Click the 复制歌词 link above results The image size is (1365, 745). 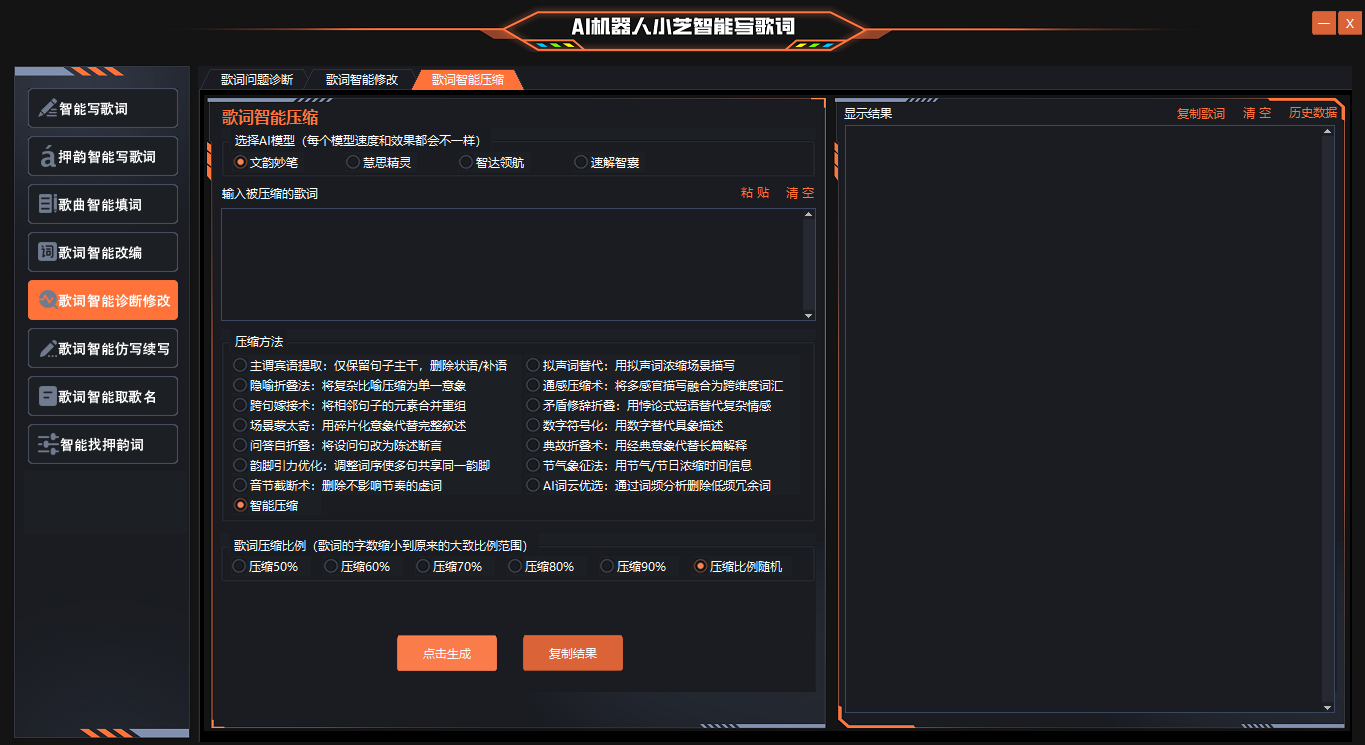coord(1200,113)
